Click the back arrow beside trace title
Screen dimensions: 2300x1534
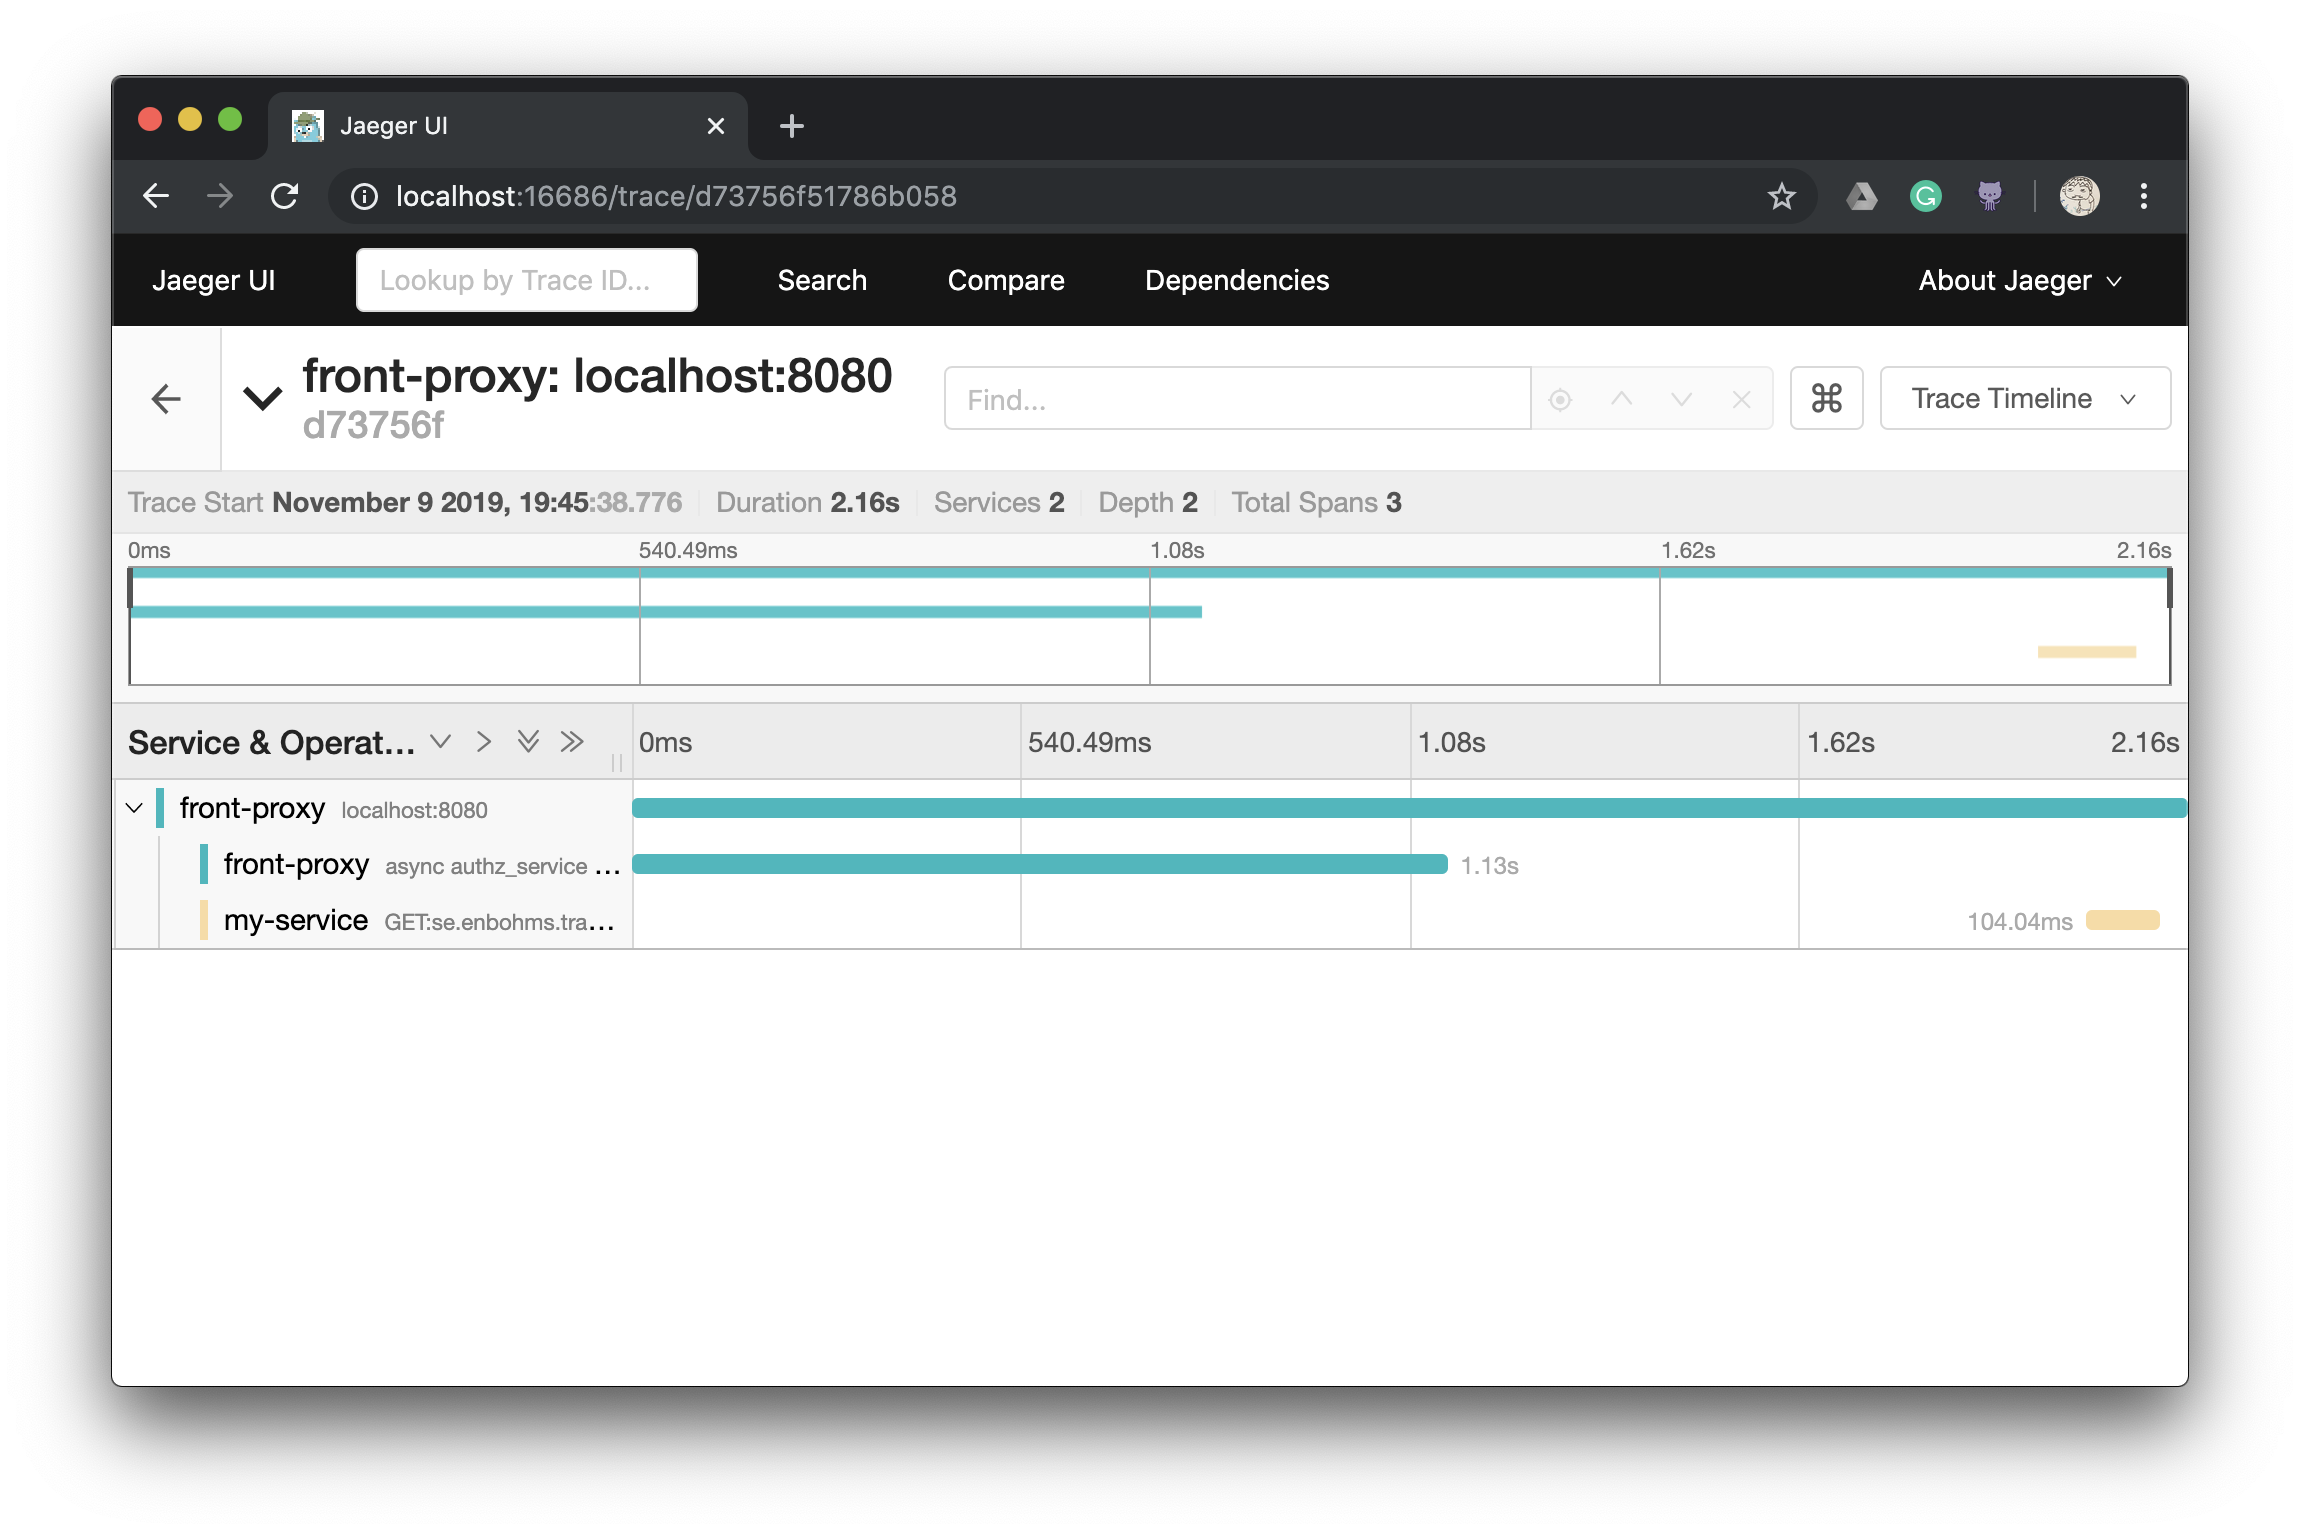[166, 399]
